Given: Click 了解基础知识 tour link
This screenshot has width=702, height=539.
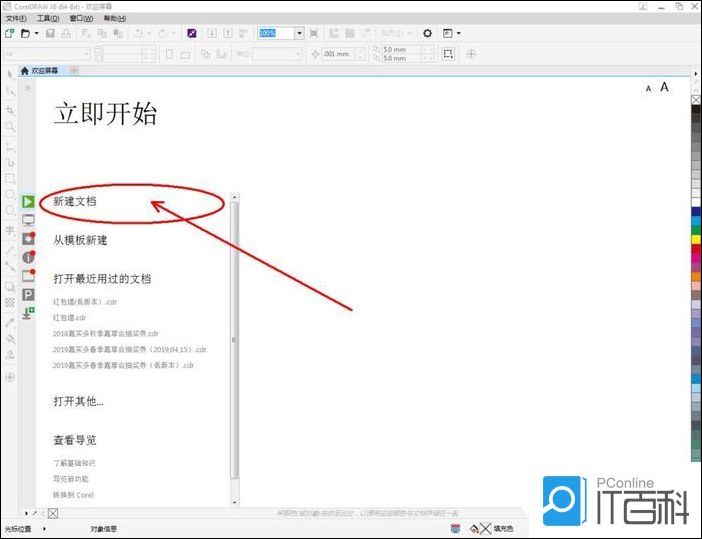Looking at the screenshot, I should [x=74, y=463].
